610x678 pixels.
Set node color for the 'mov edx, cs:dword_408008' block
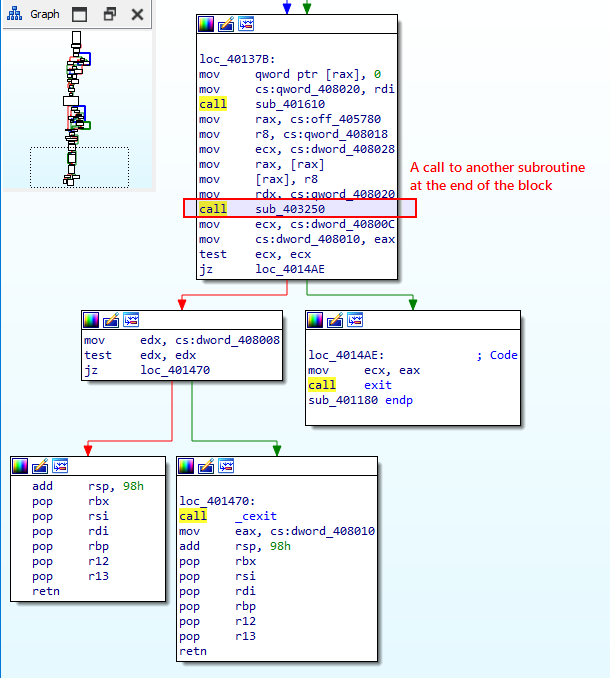pos(91,320)
